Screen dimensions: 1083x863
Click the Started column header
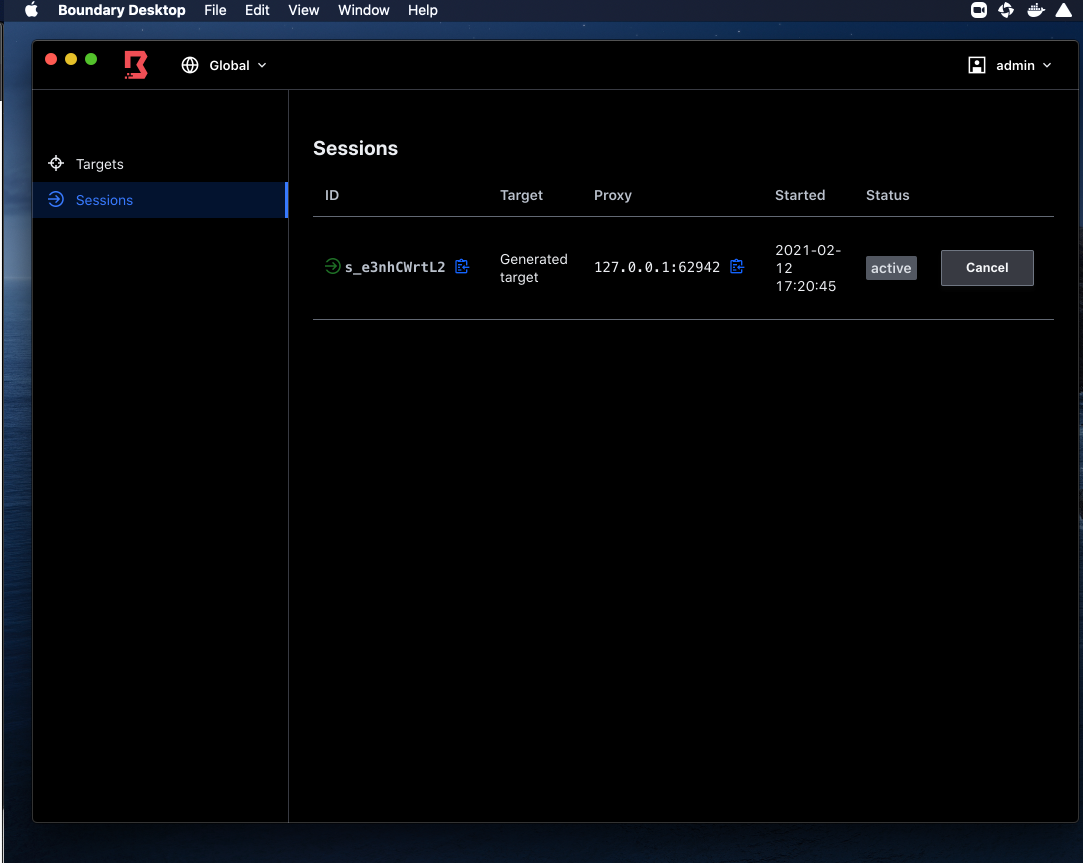click(800, 196)
